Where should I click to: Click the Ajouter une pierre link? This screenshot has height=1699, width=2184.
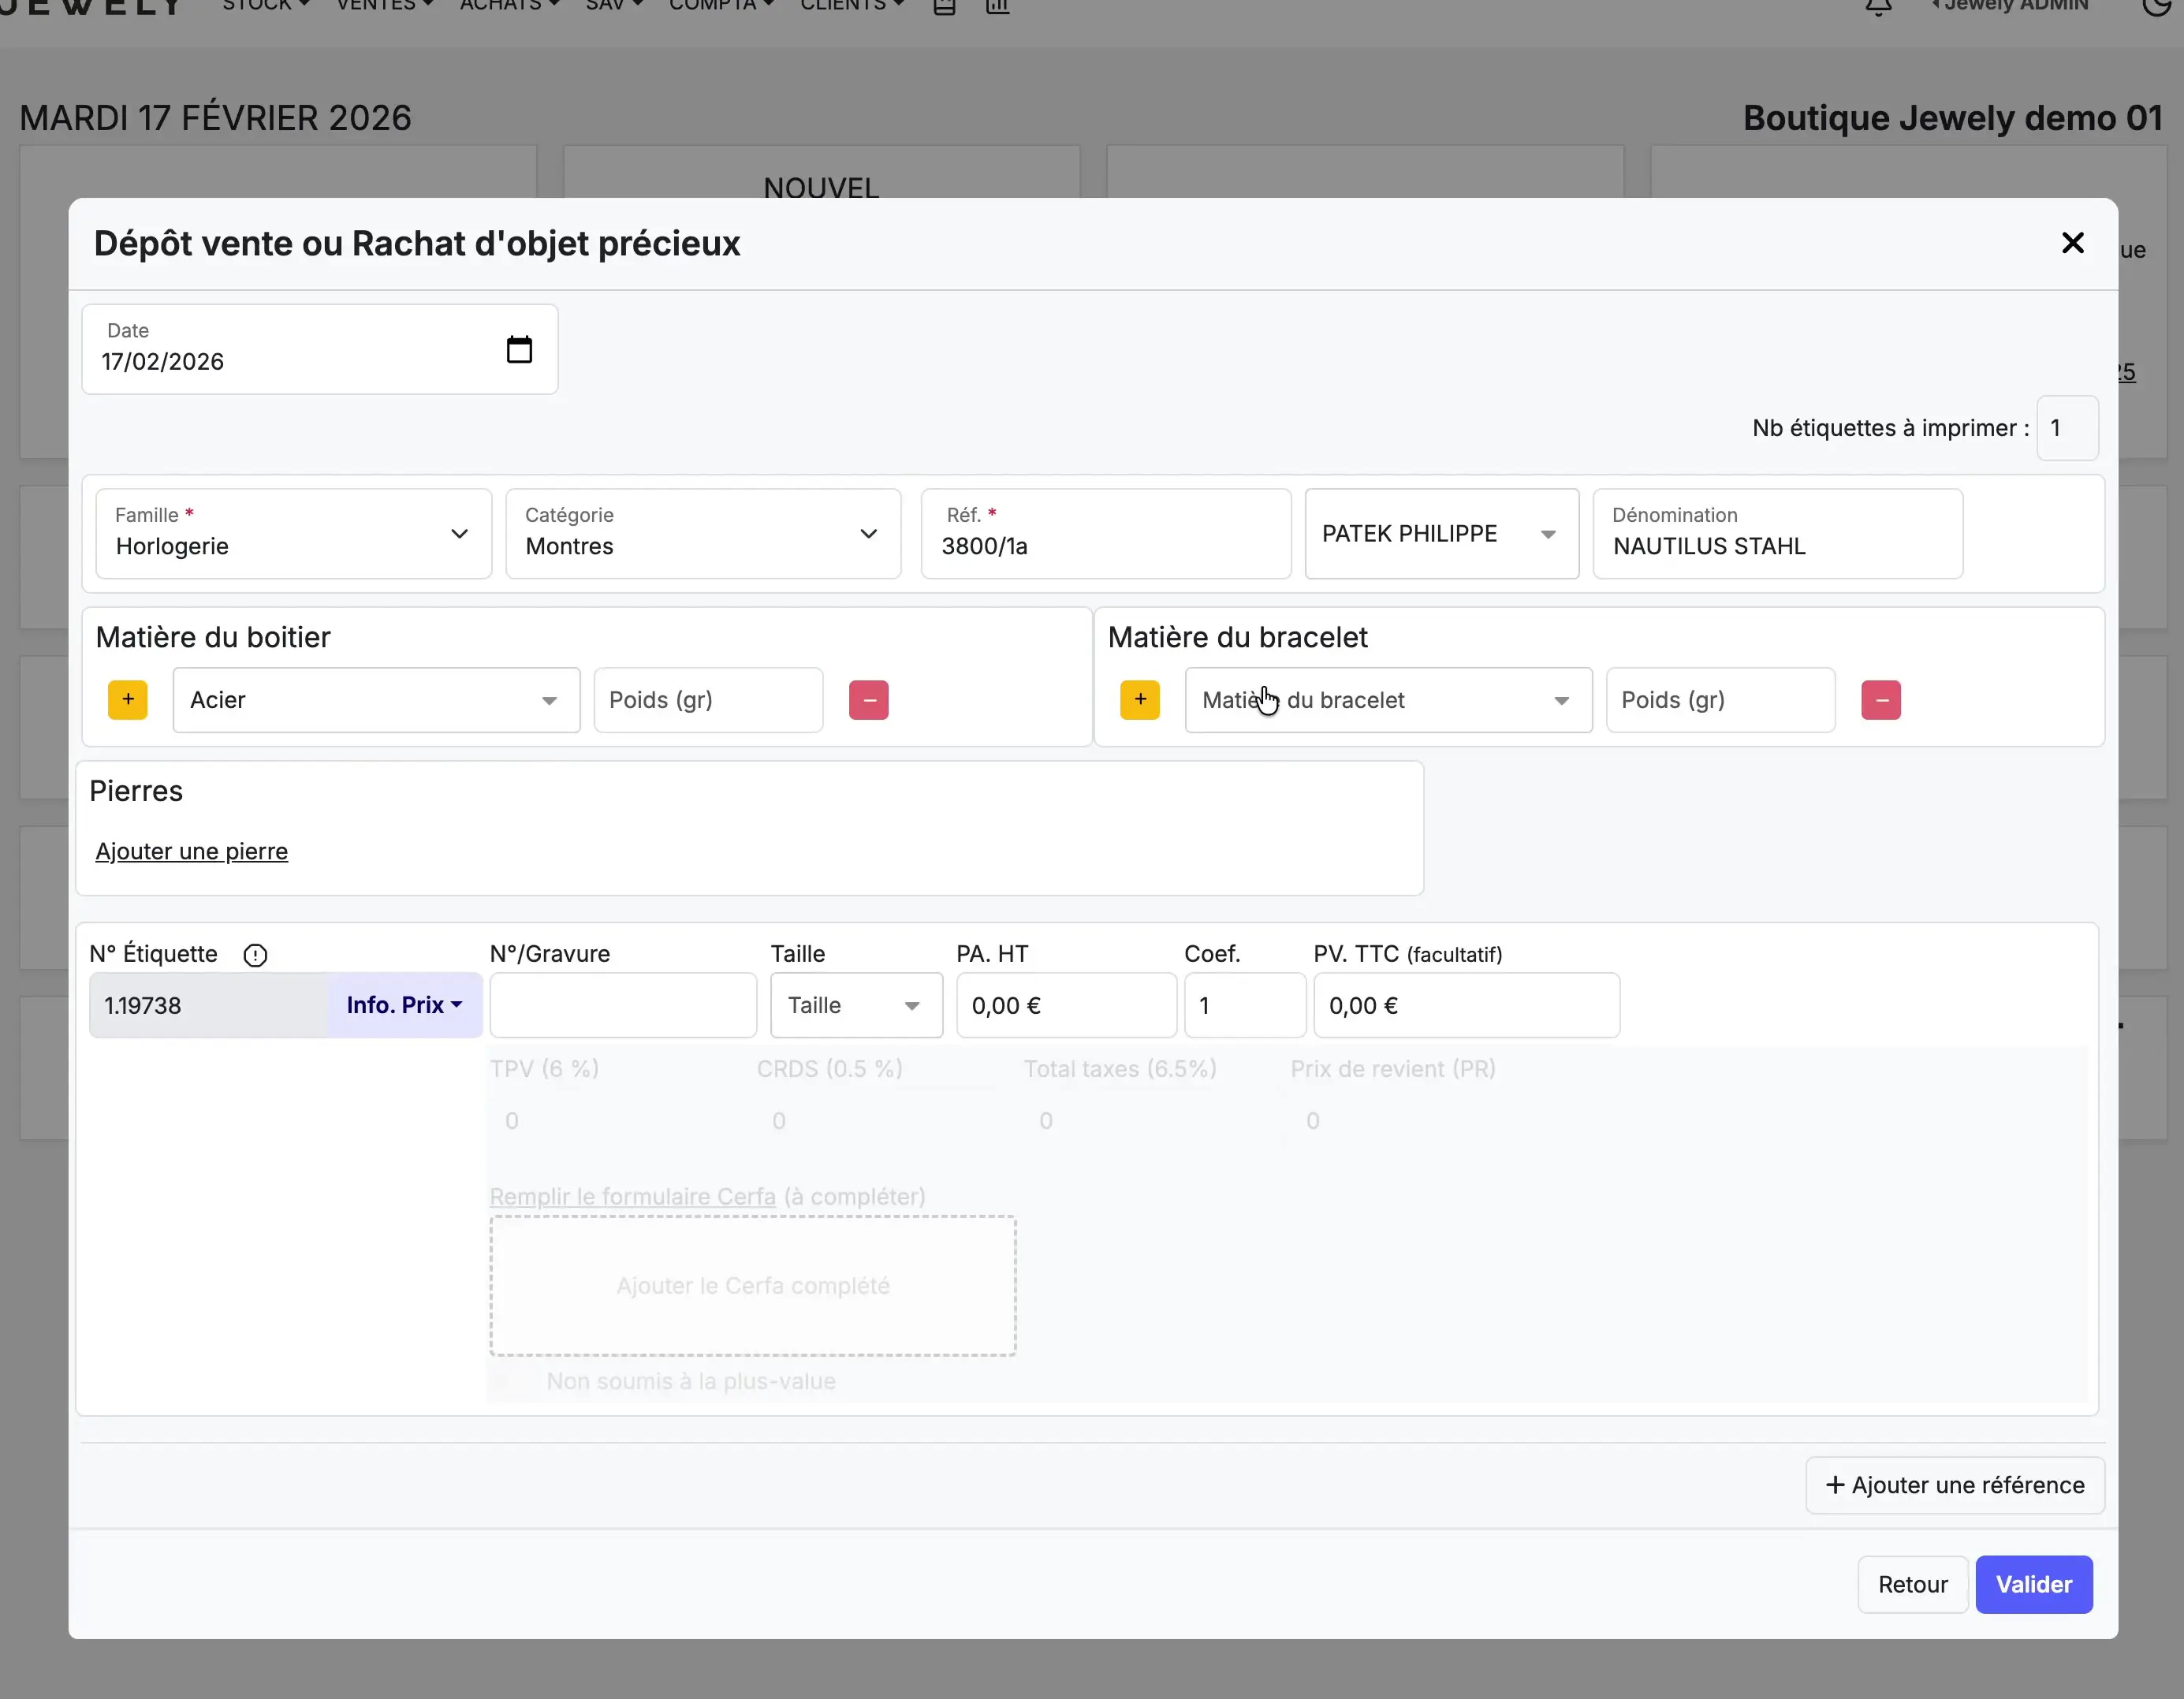[x=192, y=851]
